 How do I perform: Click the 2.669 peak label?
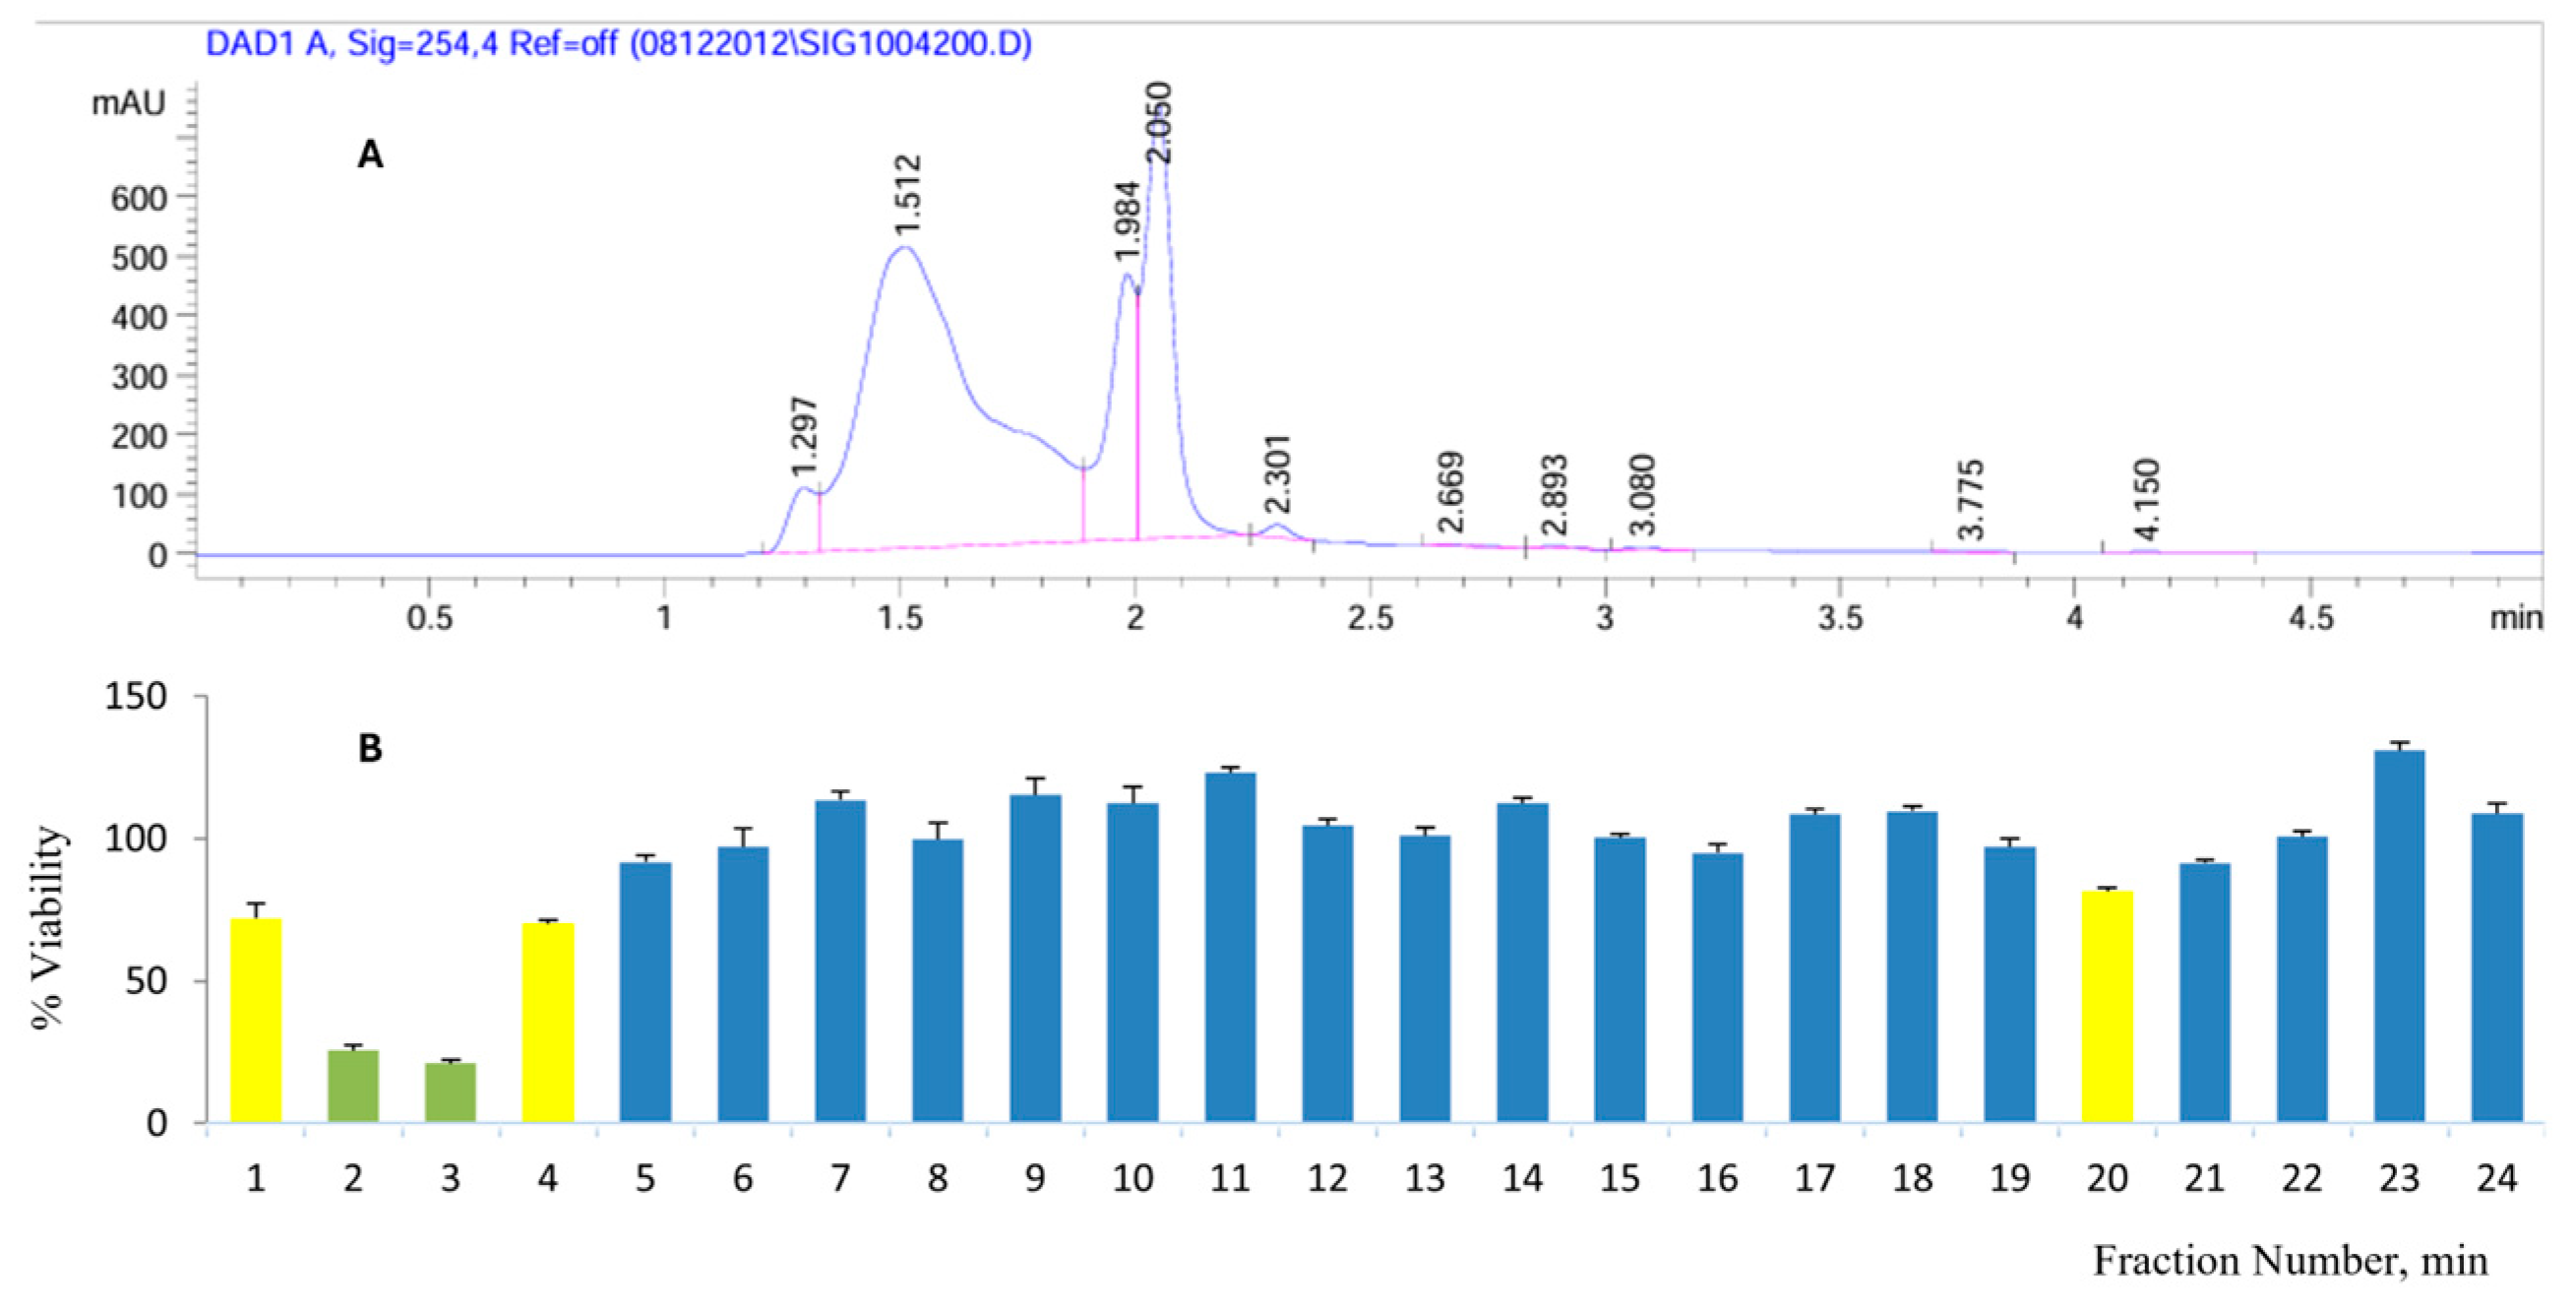pyautogui.click(x=1450, y=493)
